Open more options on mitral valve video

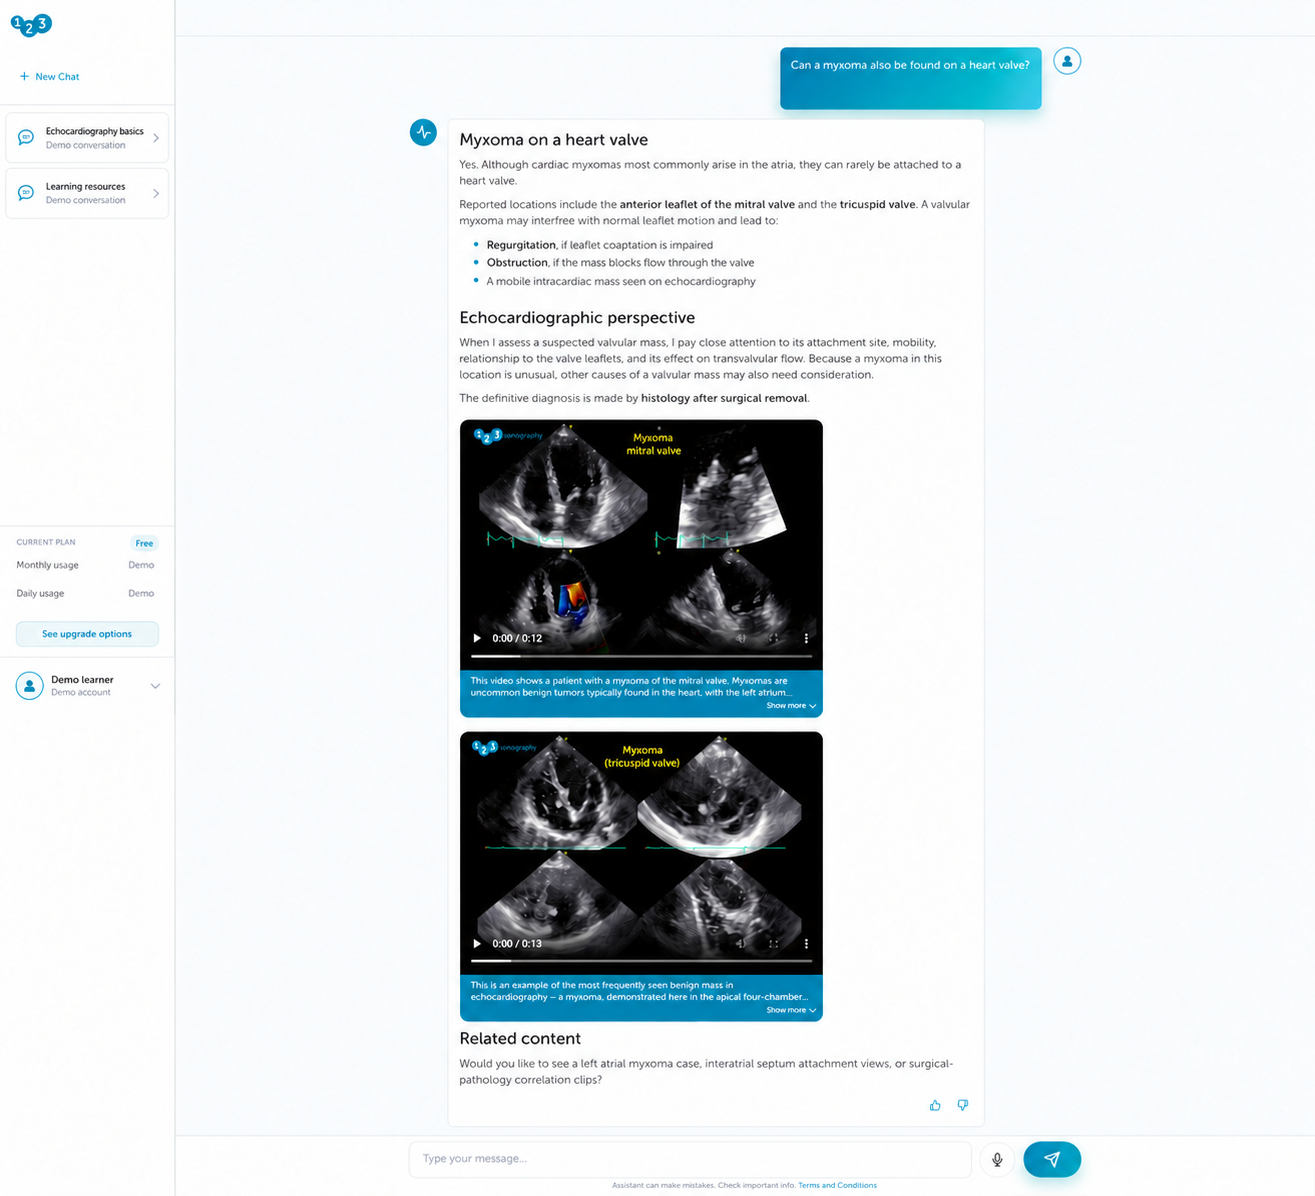pos(806,638)
